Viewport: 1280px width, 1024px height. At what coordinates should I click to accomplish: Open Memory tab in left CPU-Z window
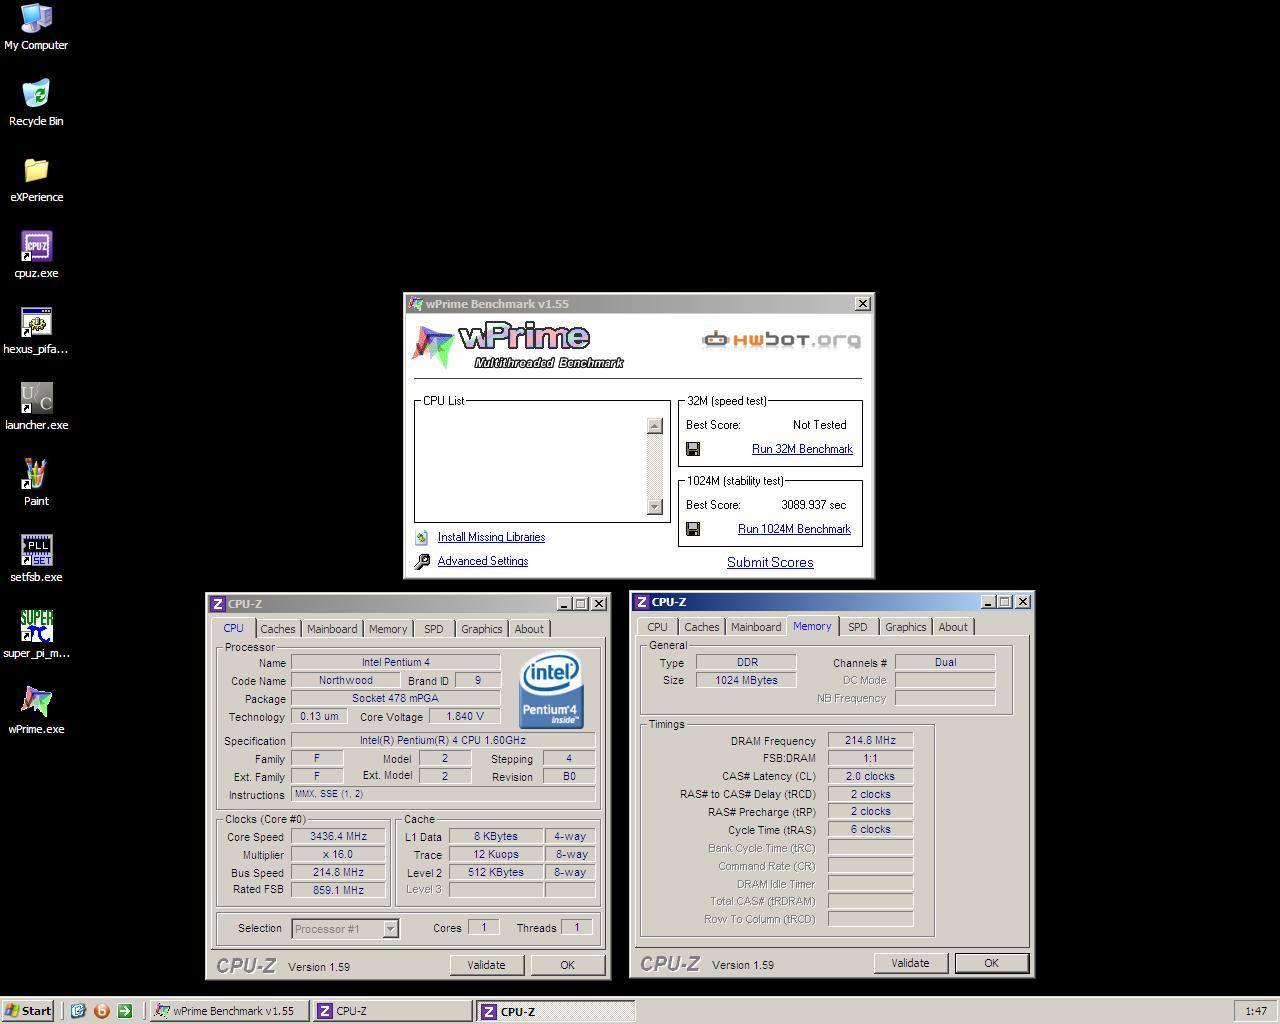click(x=388, y=629)
